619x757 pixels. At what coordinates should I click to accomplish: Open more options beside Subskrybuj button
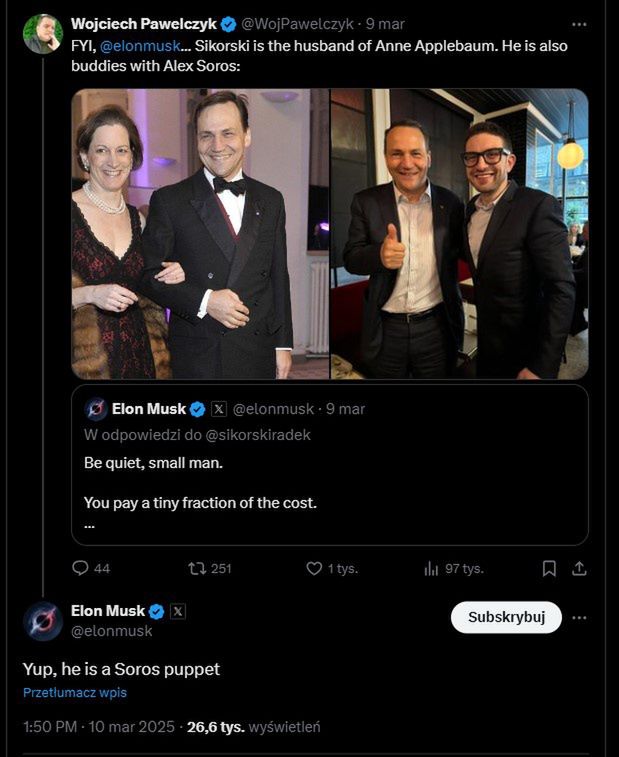(579, 618)
